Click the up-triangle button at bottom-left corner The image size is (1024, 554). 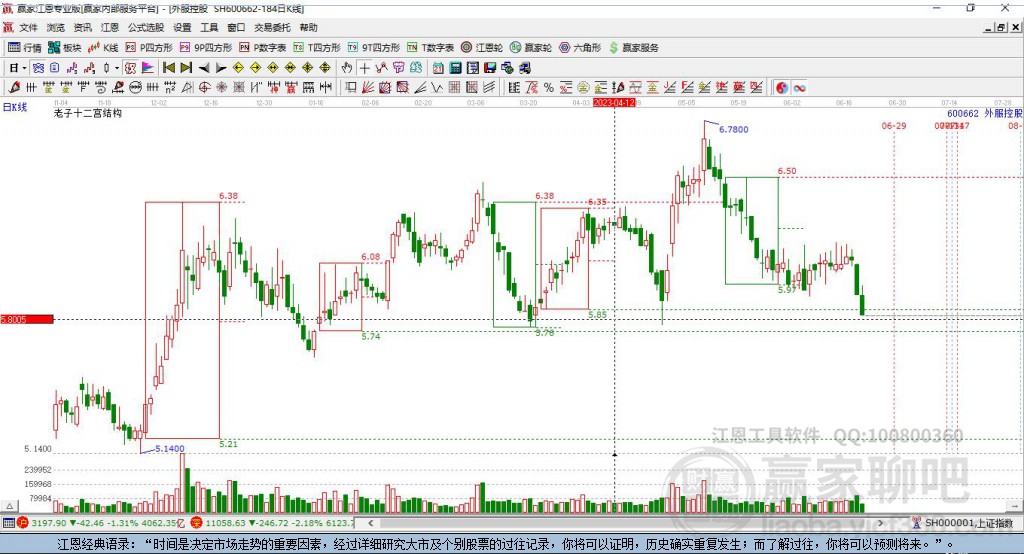(x=9, y=506)
